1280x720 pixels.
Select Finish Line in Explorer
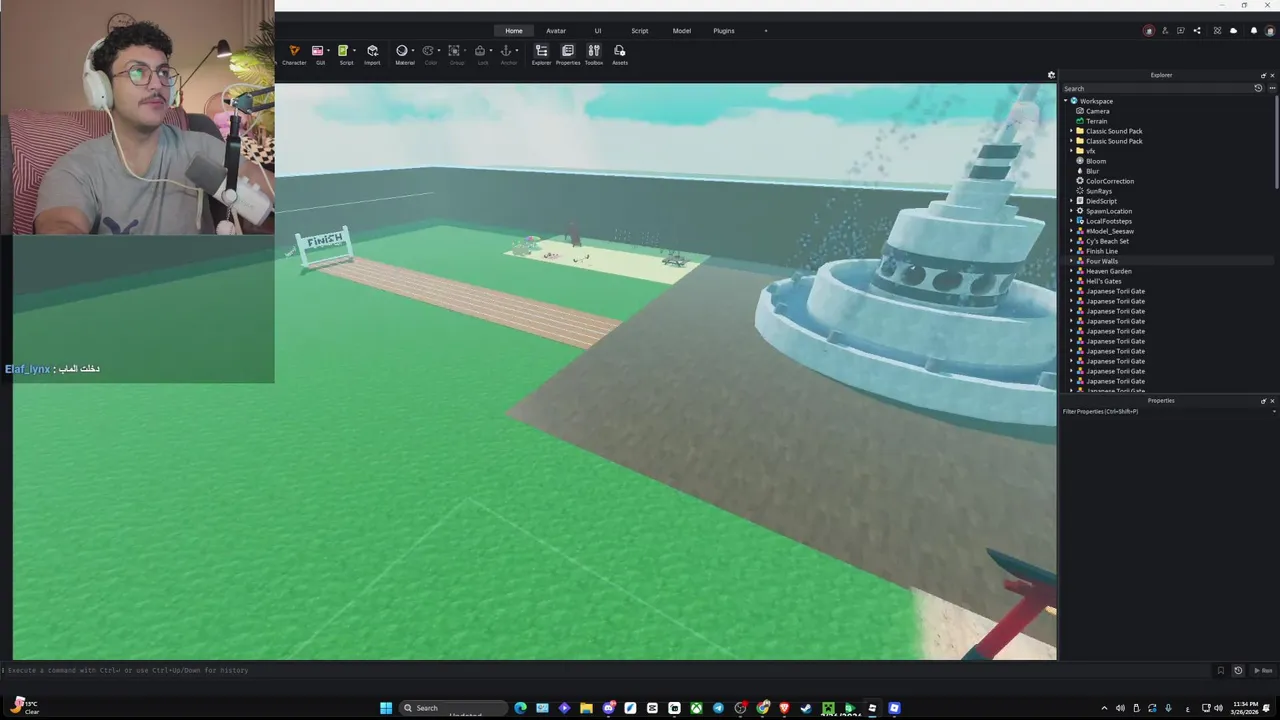(1102, 251)
